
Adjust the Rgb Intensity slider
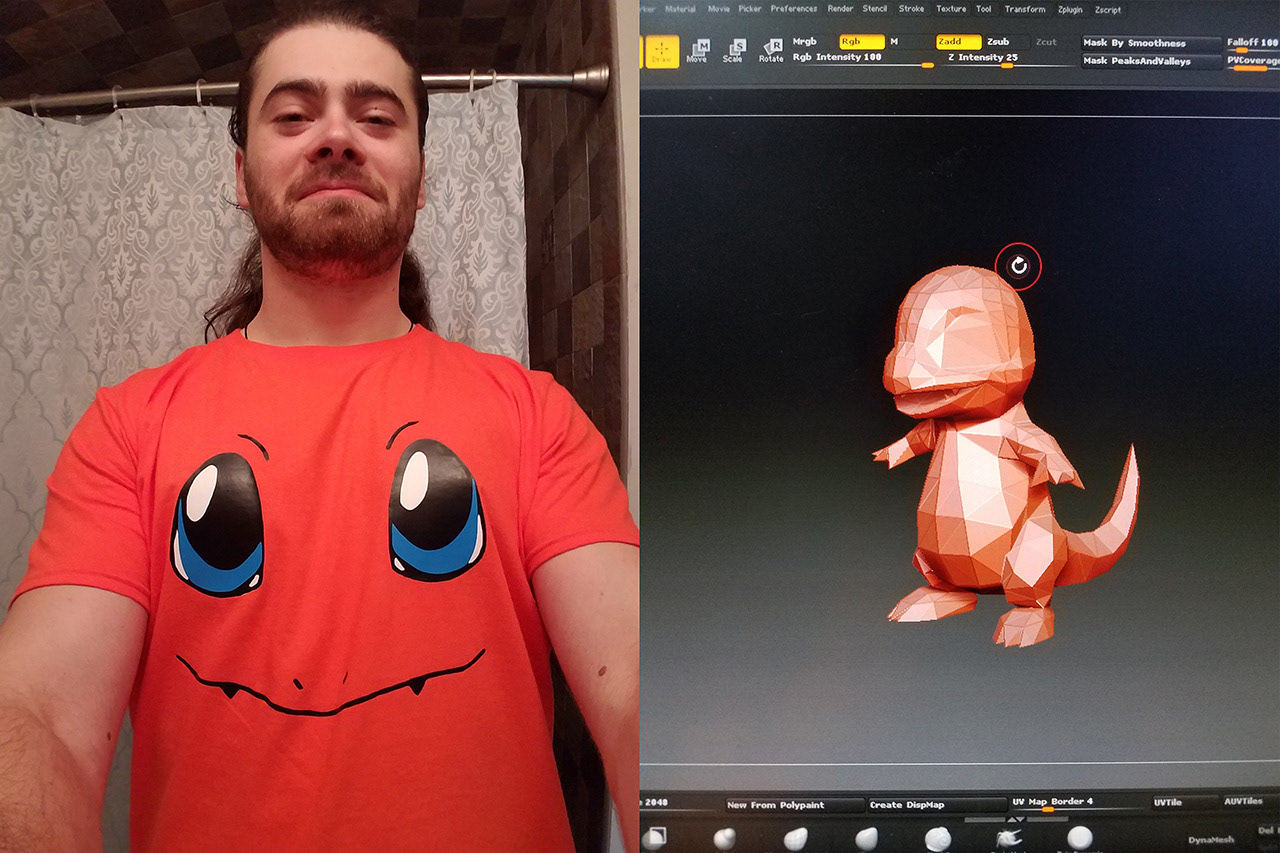click(865, 59)
